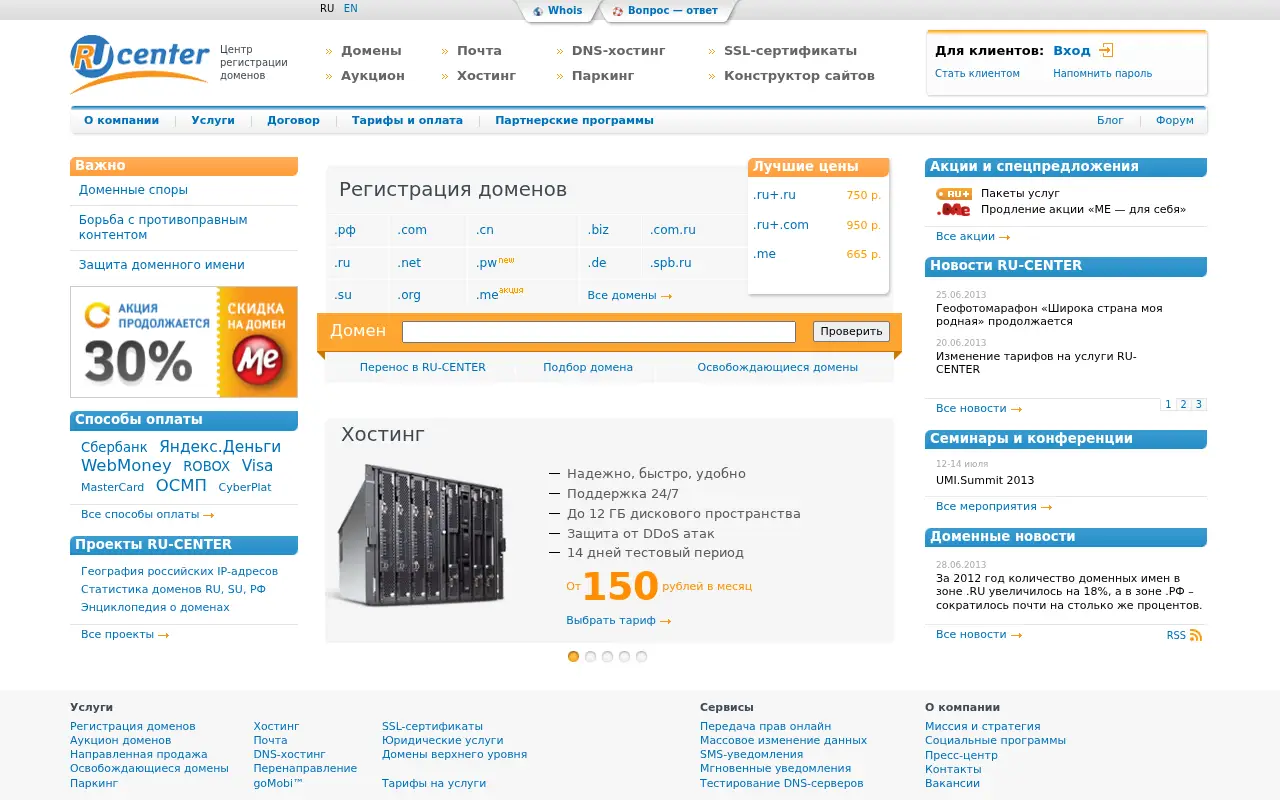Screen dimensions: 1280x800
Task: Switch language to EN
Action: coord(350,8)
